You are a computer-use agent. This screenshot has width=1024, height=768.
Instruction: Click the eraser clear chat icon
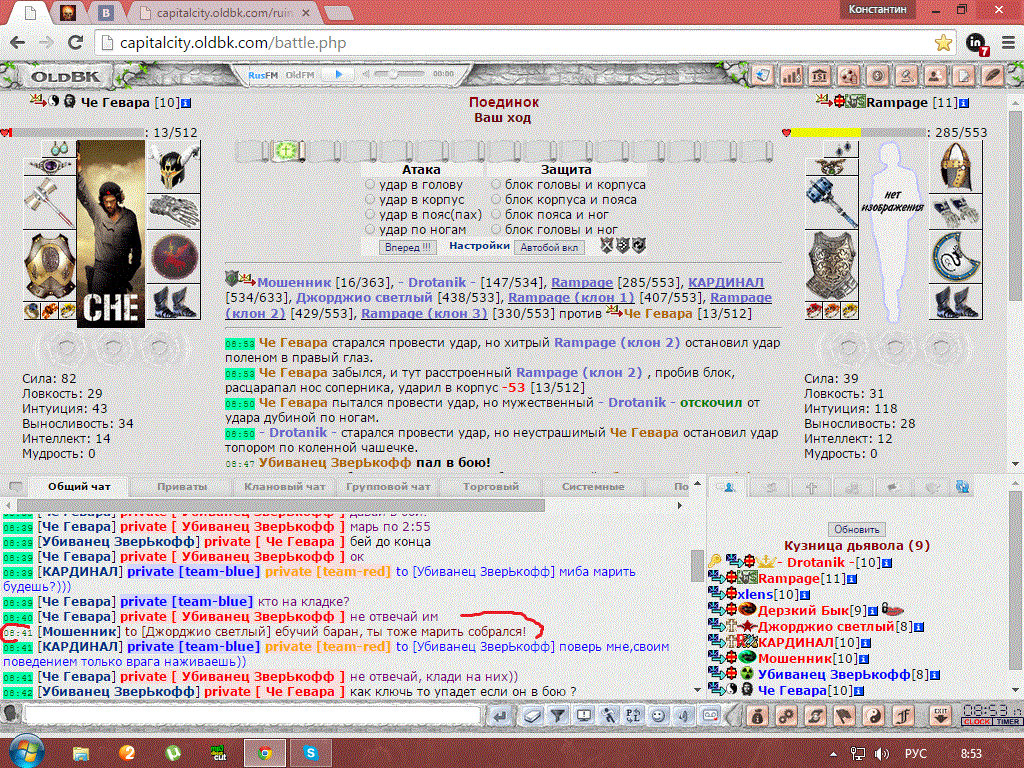pos(532,716)
